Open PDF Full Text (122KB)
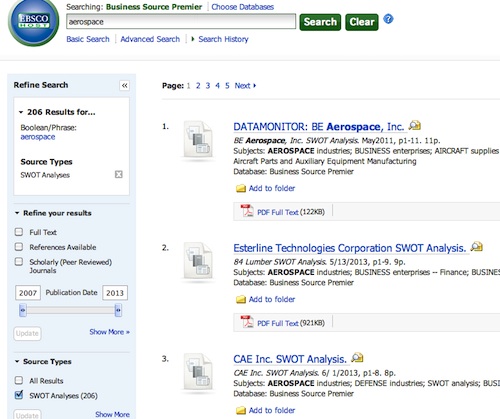The image size is (500, 419). 278,212
